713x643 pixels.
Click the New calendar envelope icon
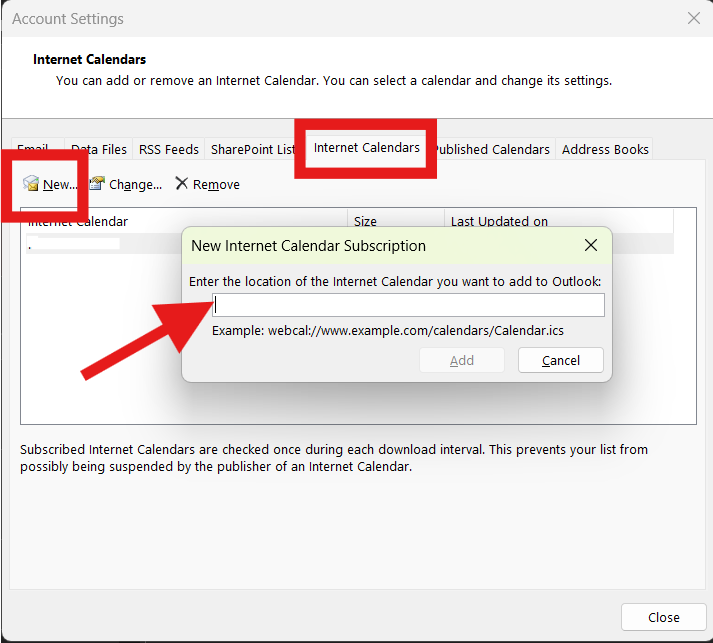pos(31,184)
